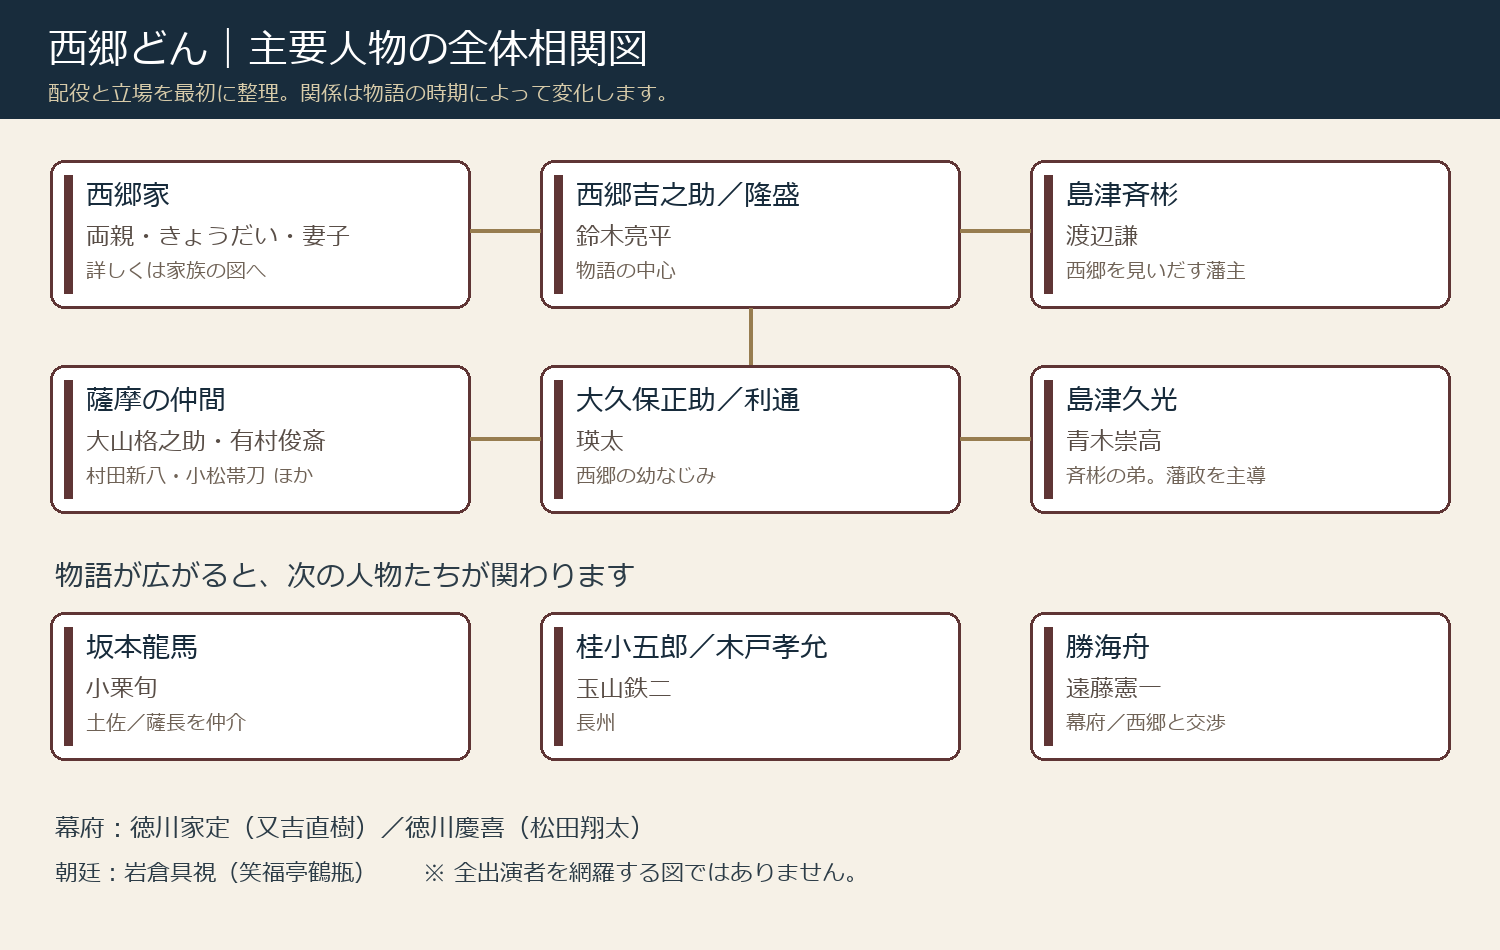Click the 桂小五郎／木戸孝允 card title
The height and width of the screenshot is (950, 1500).
tap(702, 647)
